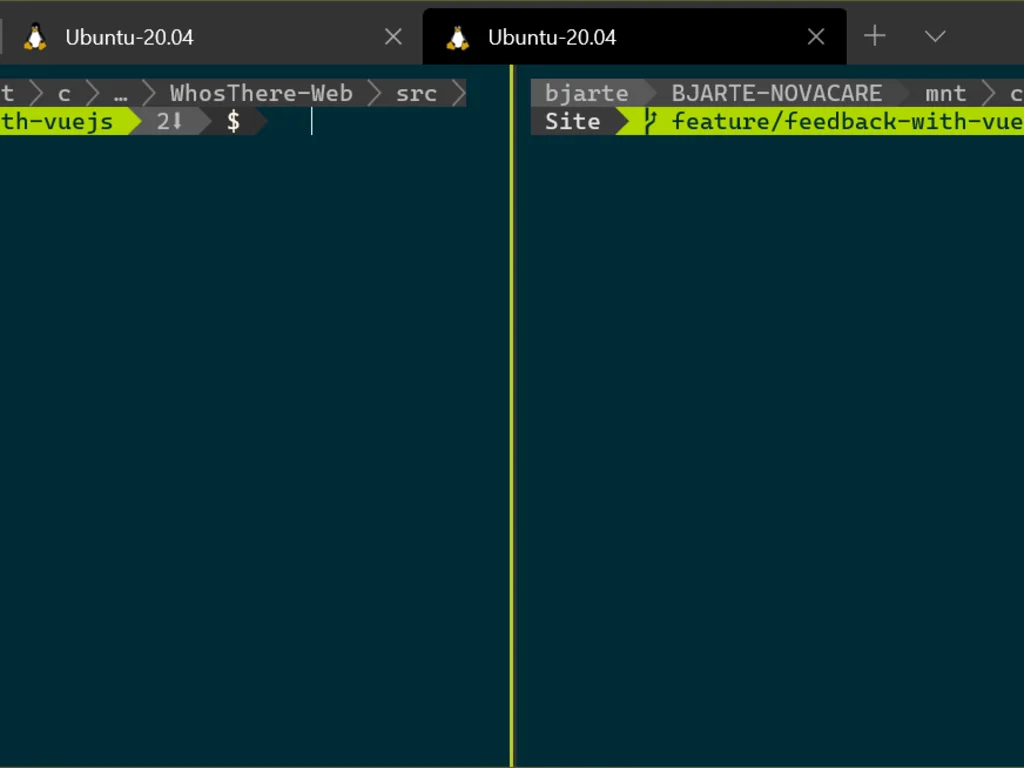Close the first Ubuntu-20.04 tab
The height and width of the screenshot is (768, 1024).
click(x=393, y=37)
